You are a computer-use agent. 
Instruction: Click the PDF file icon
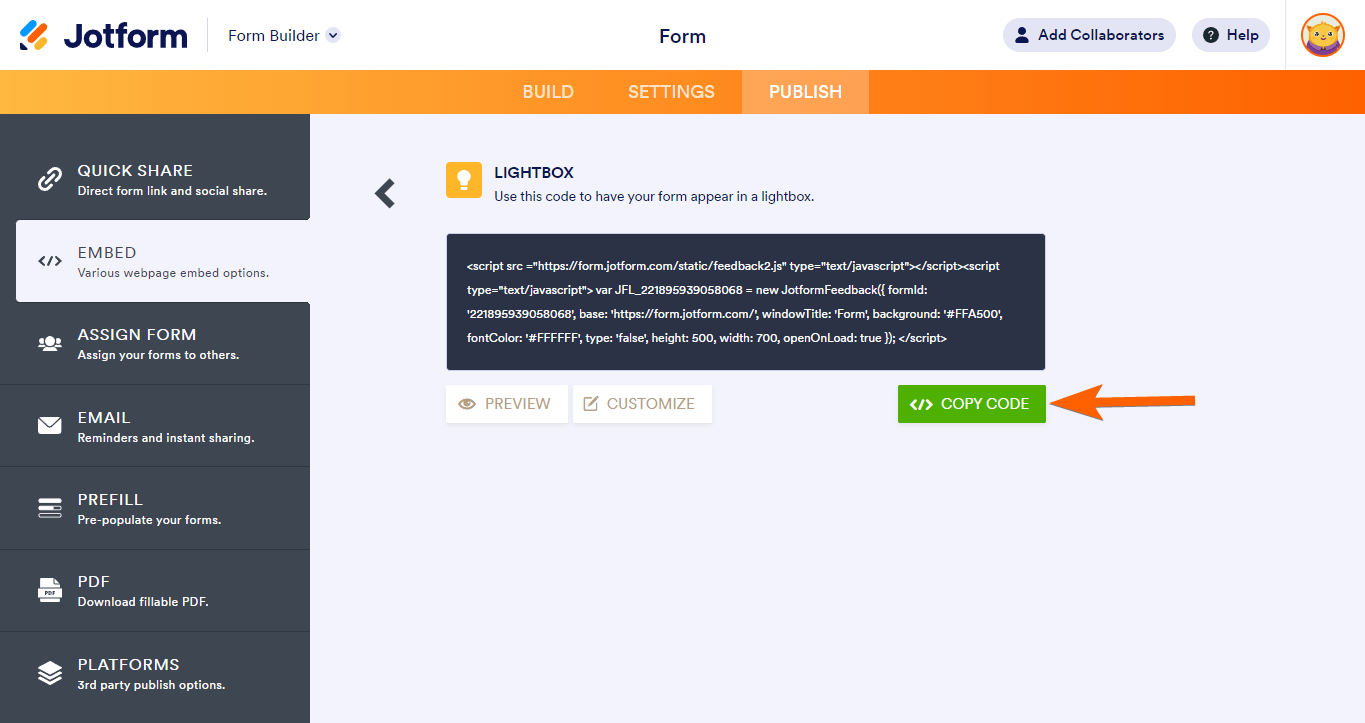pyautogui.click(x=50, y=590)
